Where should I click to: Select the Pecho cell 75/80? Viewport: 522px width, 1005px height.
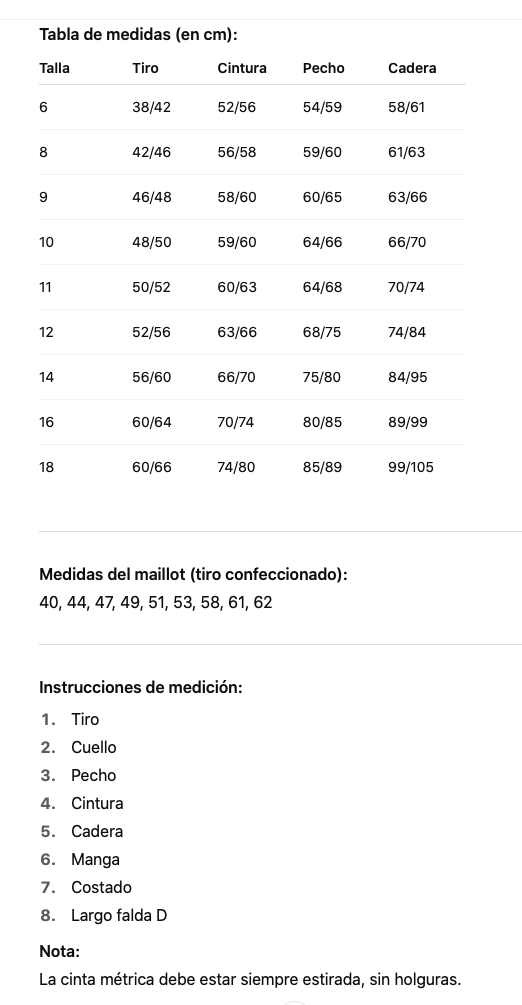[322, 377]
